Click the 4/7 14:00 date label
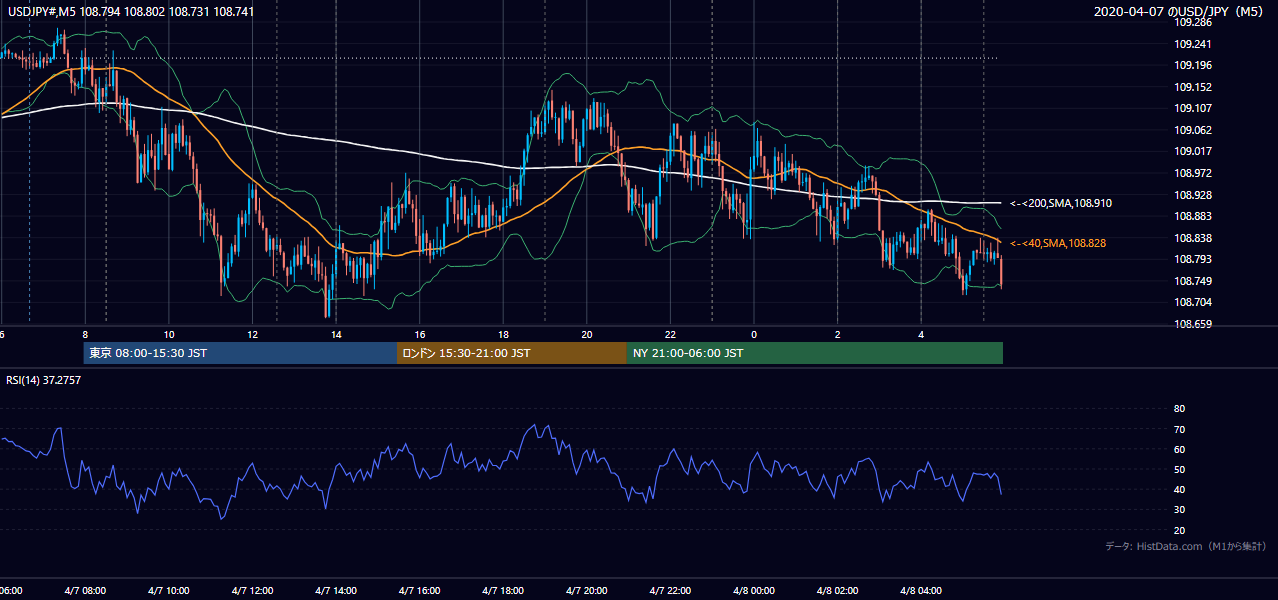The width and height of the screenshot is (1278, 600). [336, 591]
